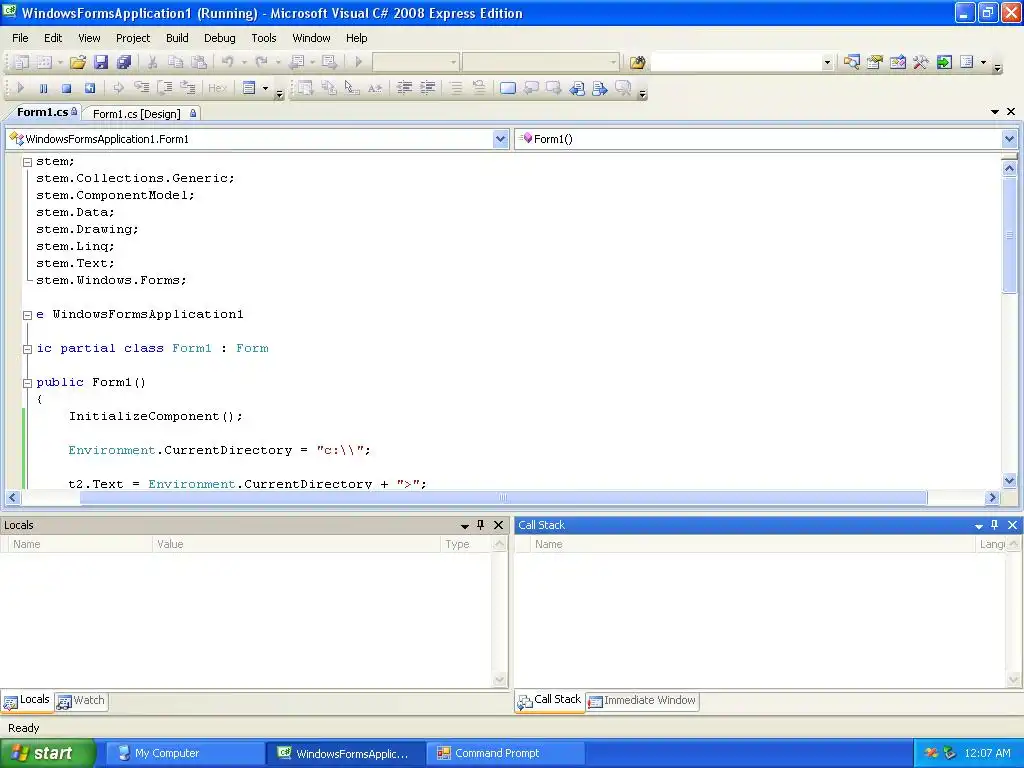Collapse the partial class Form1 block
1024x768 pixels.
(x=27, y=349)
